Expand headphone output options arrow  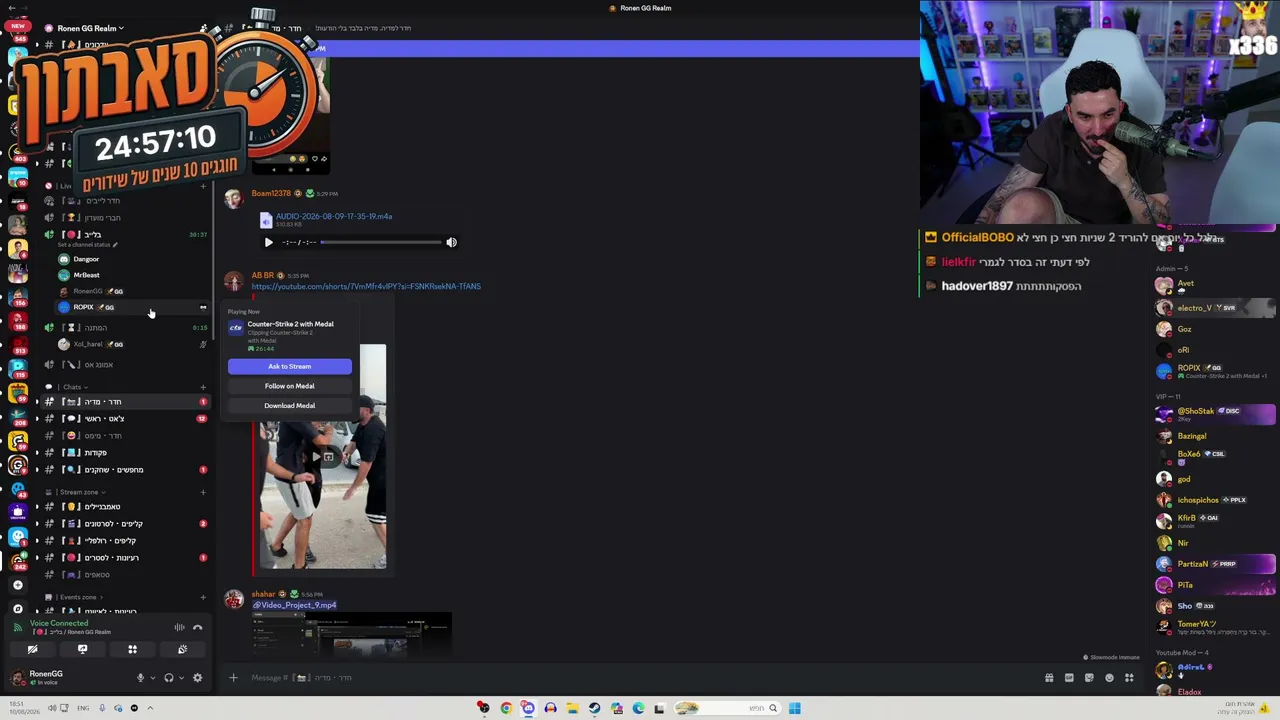[x=182, y=678]
